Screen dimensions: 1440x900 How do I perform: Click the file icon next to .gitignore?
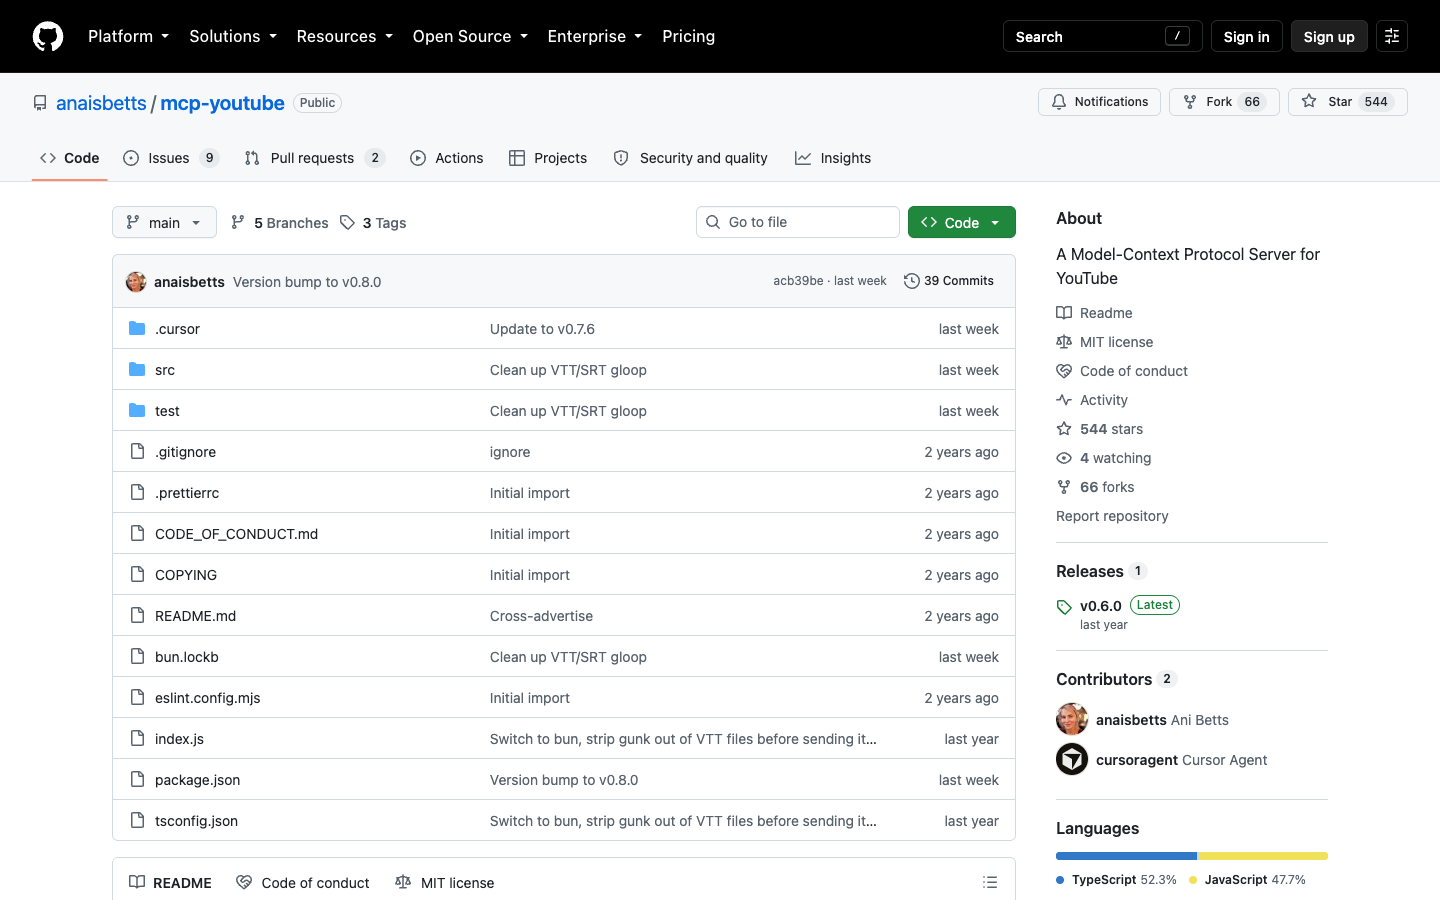point(137,452)
